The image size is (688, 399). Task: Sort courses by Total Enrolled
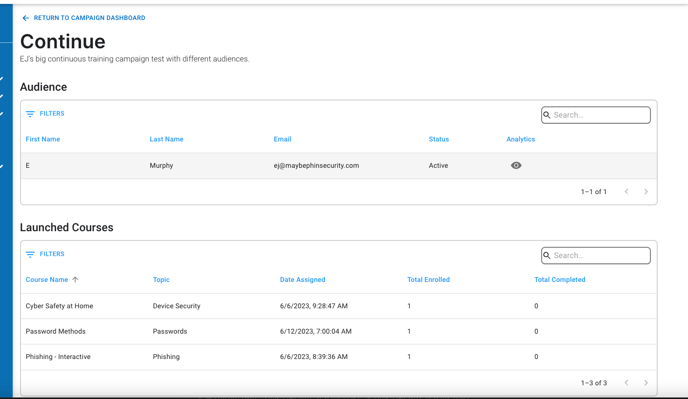click(x=429, y=280)
